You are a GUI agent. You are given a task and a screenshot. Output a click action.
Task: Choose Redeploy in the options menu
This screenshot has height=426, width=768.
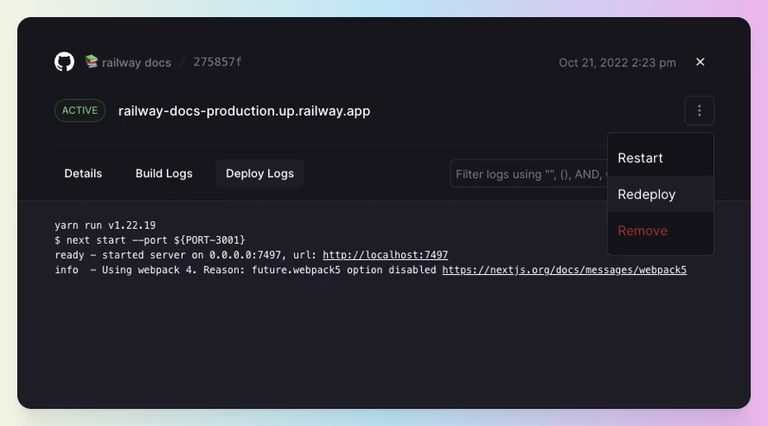point(660,194)
